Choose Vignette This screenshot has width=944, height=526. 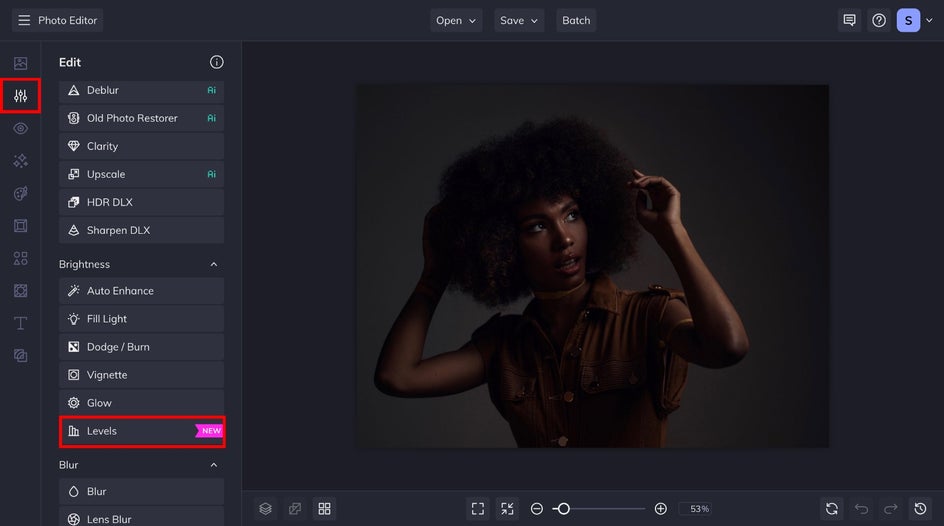141,375
